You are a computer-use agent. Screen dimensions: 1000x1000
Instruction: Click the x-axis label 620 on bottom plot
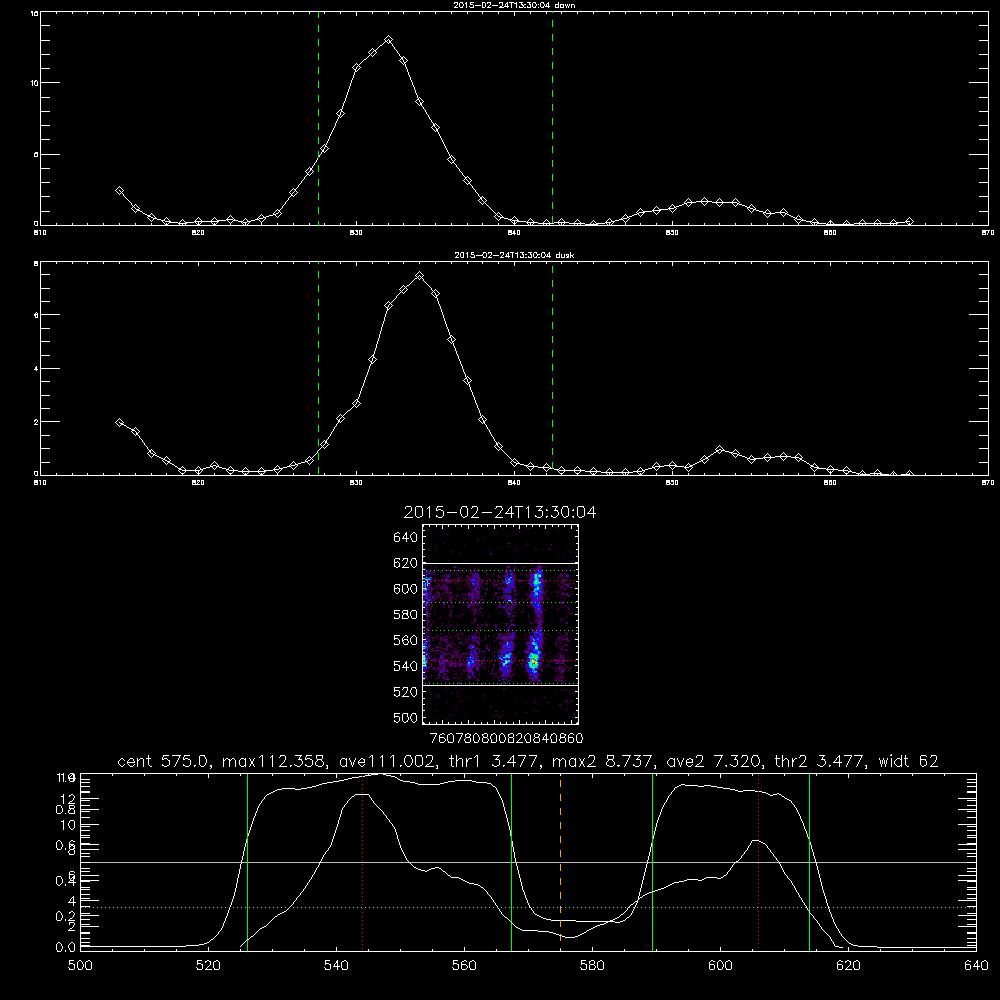pos(848,965)
